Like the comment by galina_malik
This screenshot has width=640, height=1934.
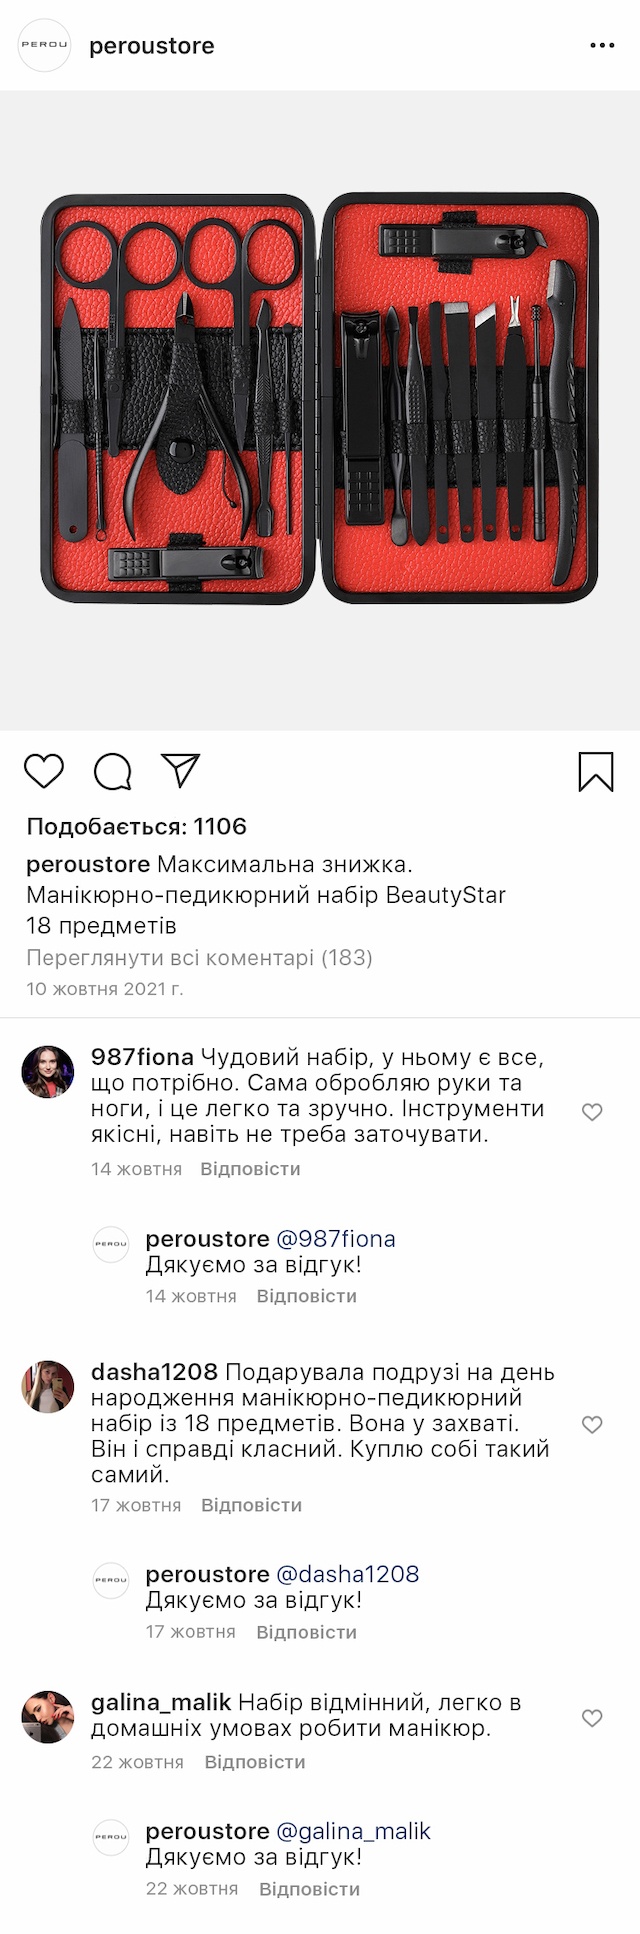click(x=592, y=1718)
